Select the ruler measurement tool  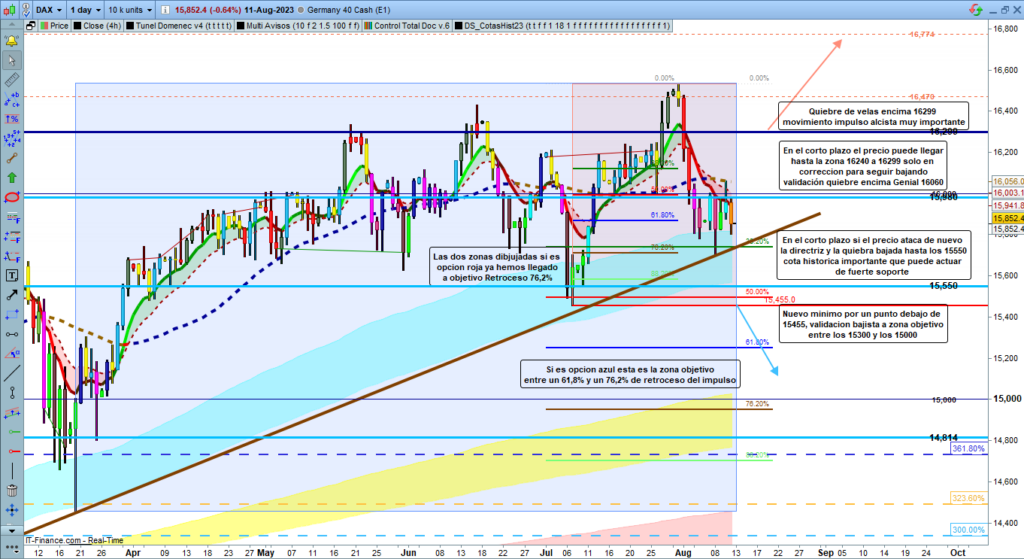pos(11,81)
